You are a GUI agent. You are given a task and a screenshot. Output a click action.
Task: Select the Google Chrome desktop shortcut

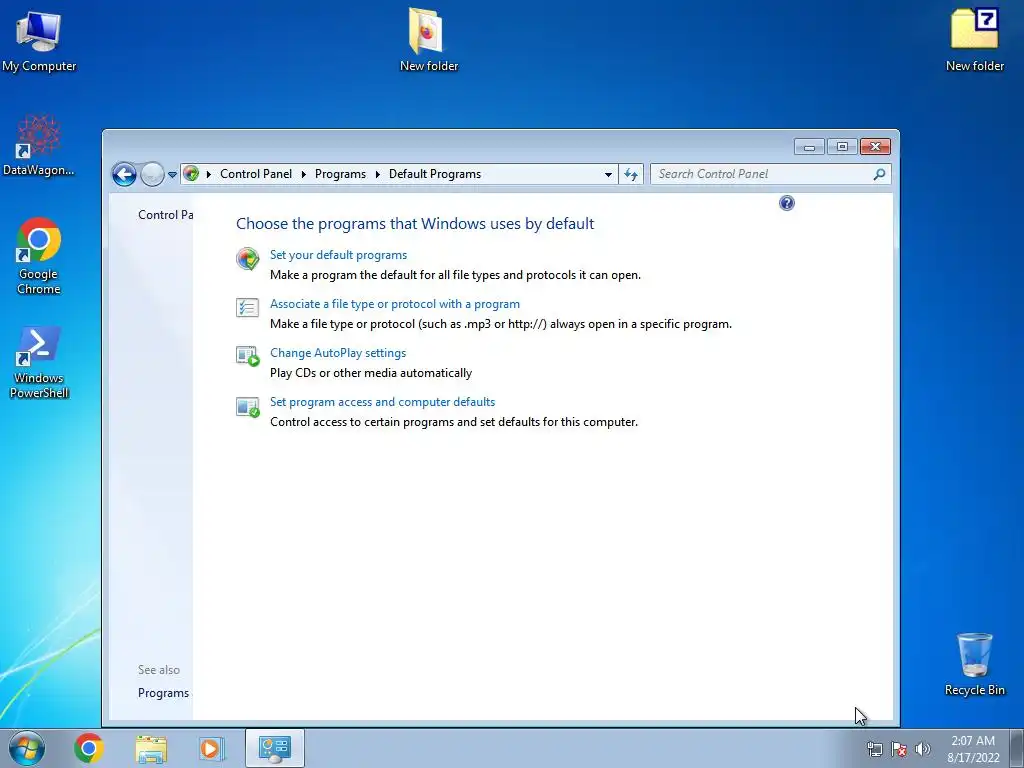39,256
